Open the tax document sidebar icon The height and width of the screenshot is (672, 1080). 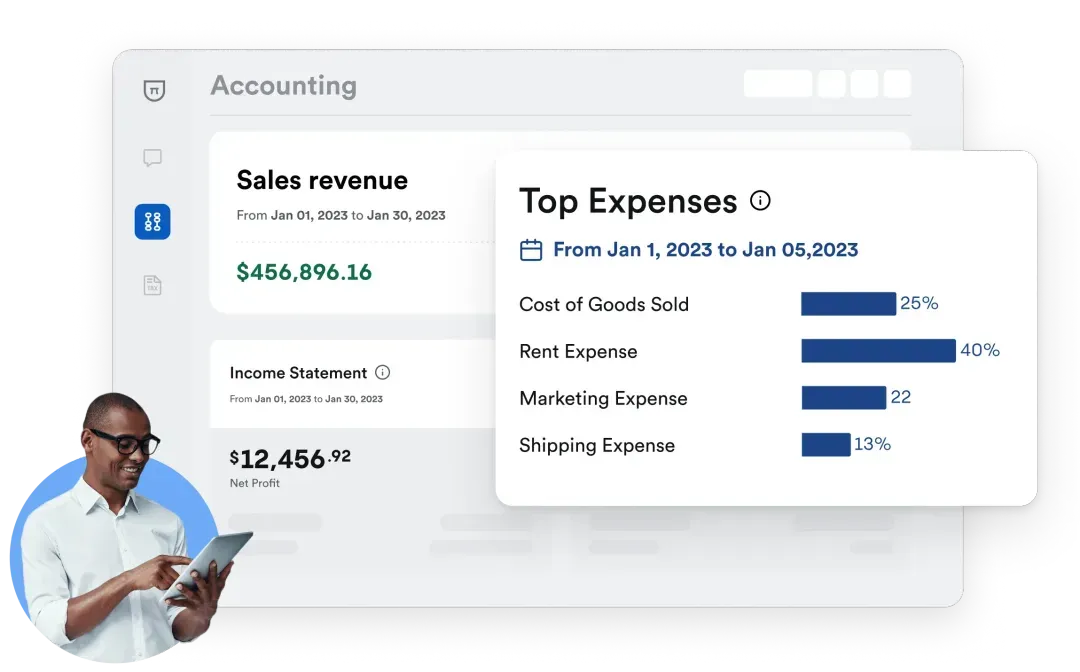click(152, 285)
